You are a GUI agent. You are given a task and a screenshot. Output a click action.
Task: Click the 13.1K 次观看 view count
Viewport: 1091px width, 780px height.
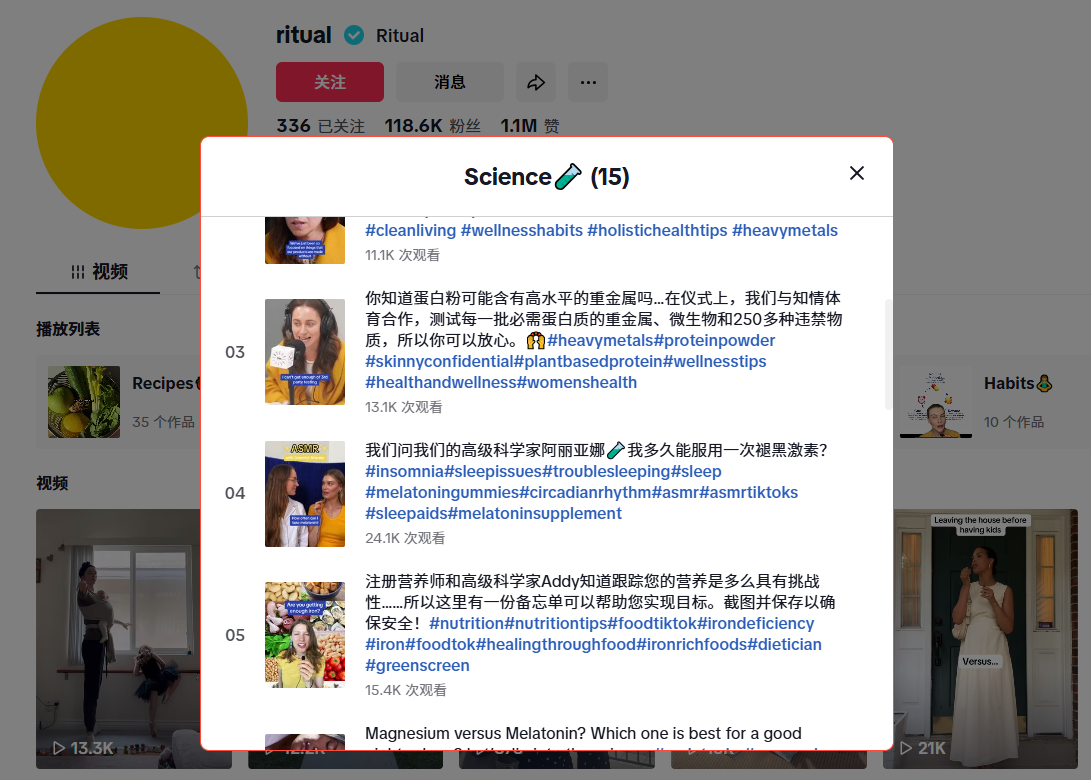404,407
